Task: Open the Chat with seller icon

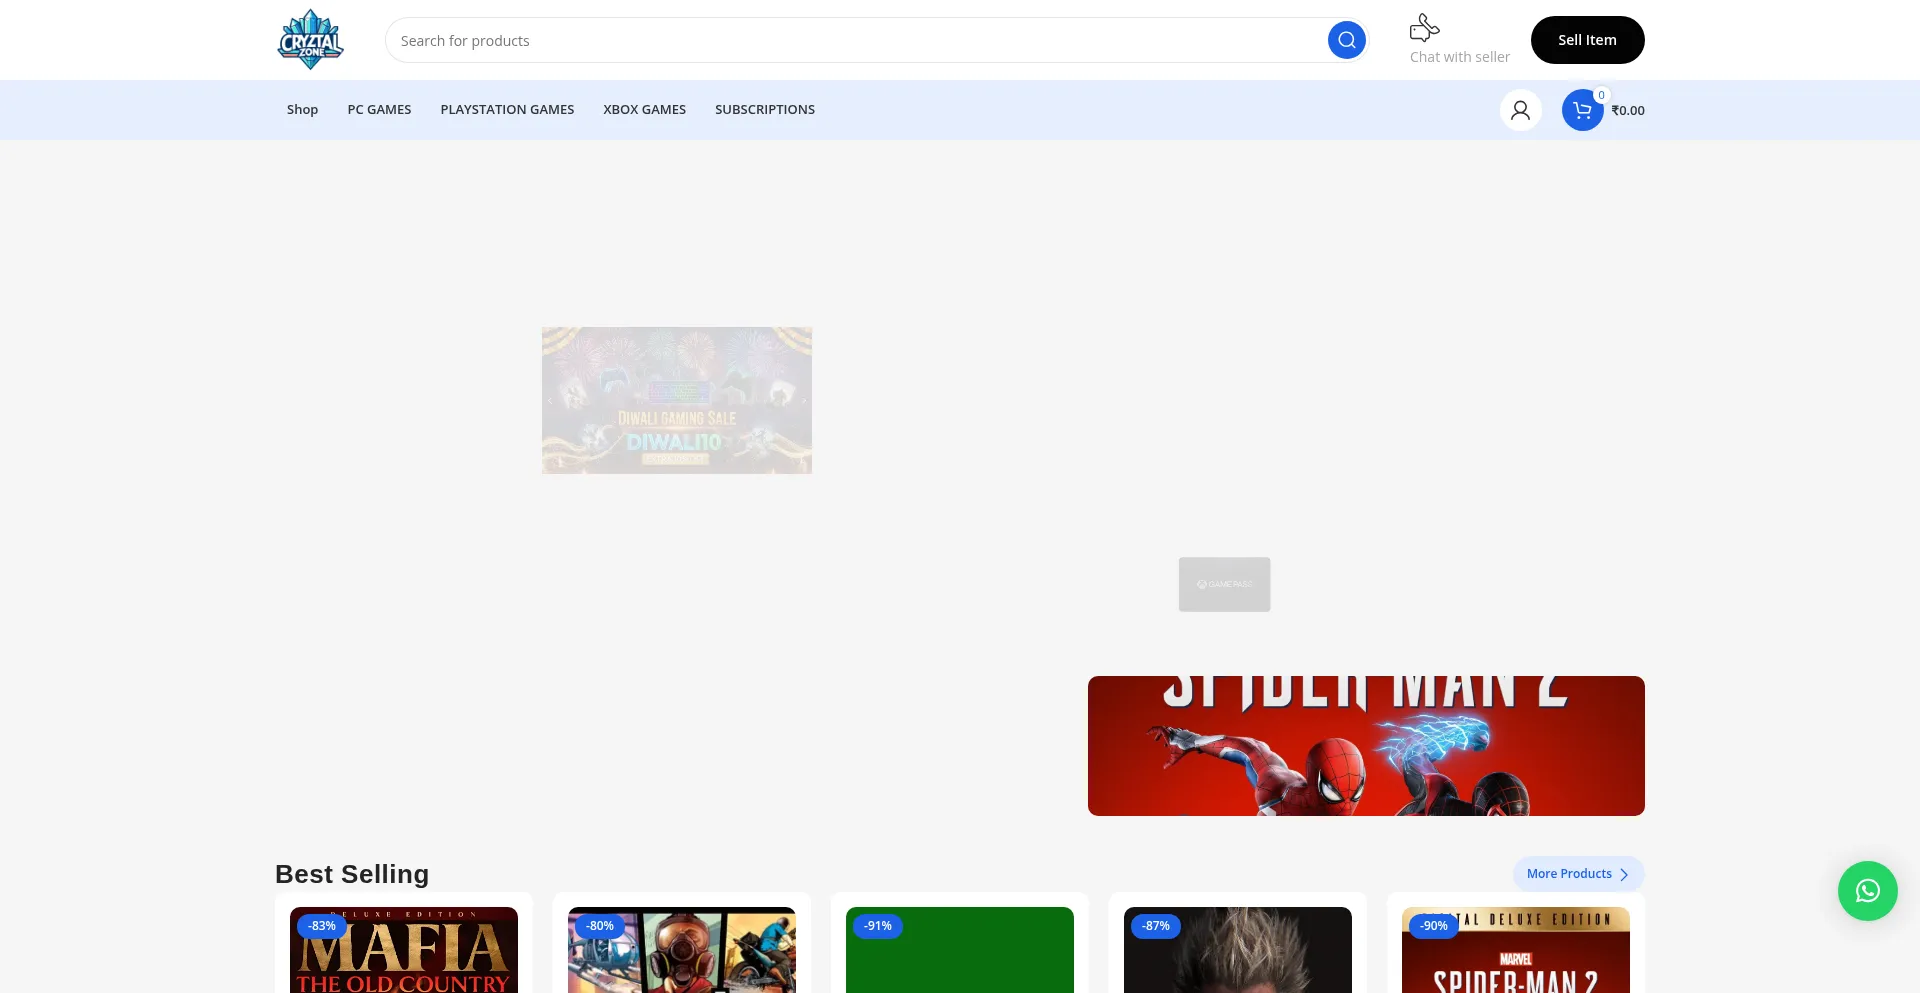Action: point(1424,28)
